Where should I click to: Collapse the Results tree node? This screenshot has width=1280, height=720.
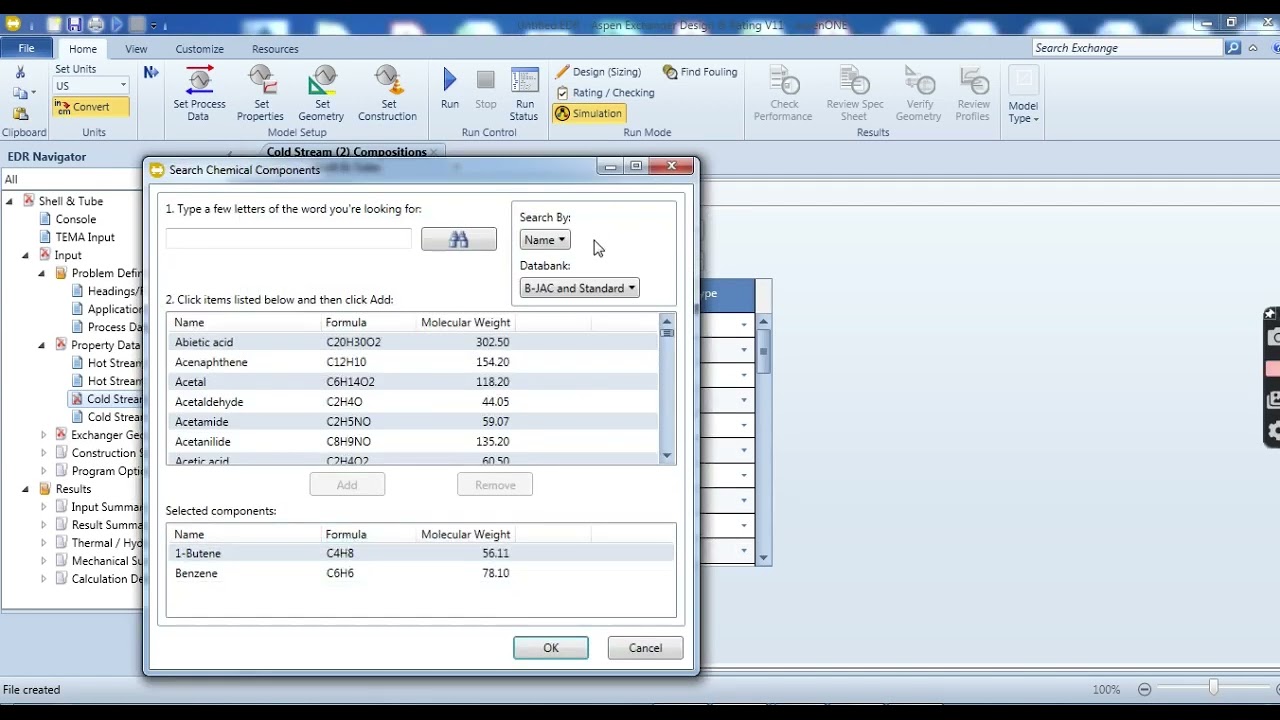[26, 489]
